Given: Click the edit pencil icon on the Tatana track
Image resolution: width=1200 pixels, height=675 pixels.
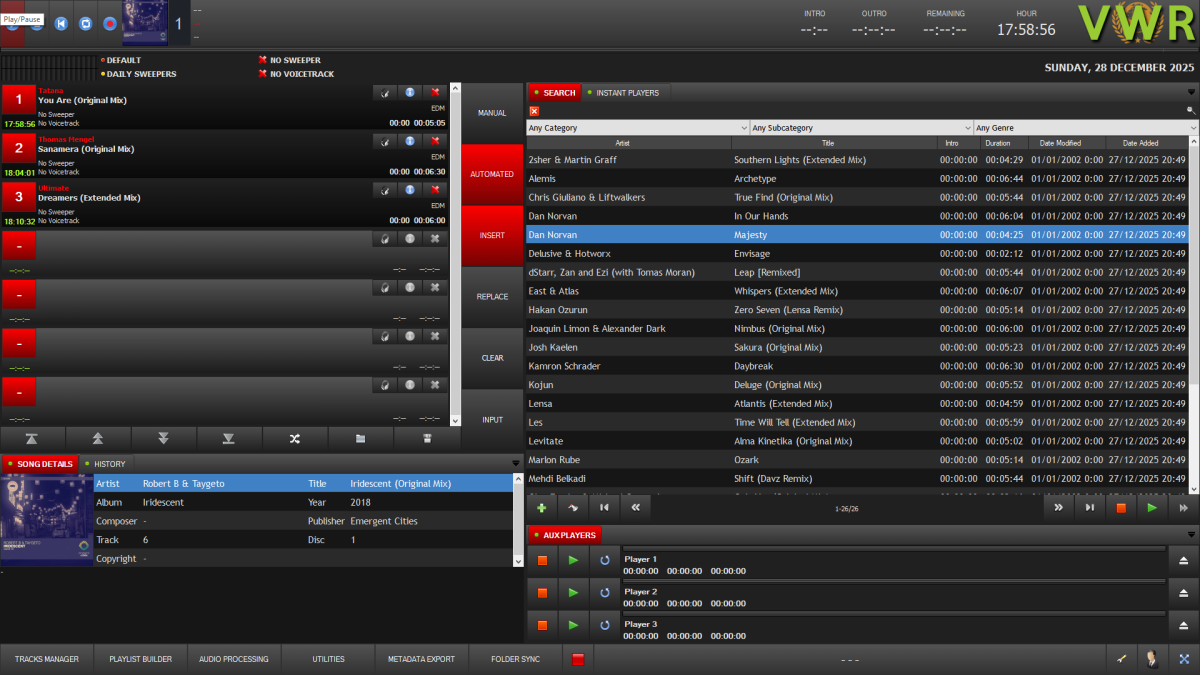Looking at the screenshot, I should click(x=385, y=92).
